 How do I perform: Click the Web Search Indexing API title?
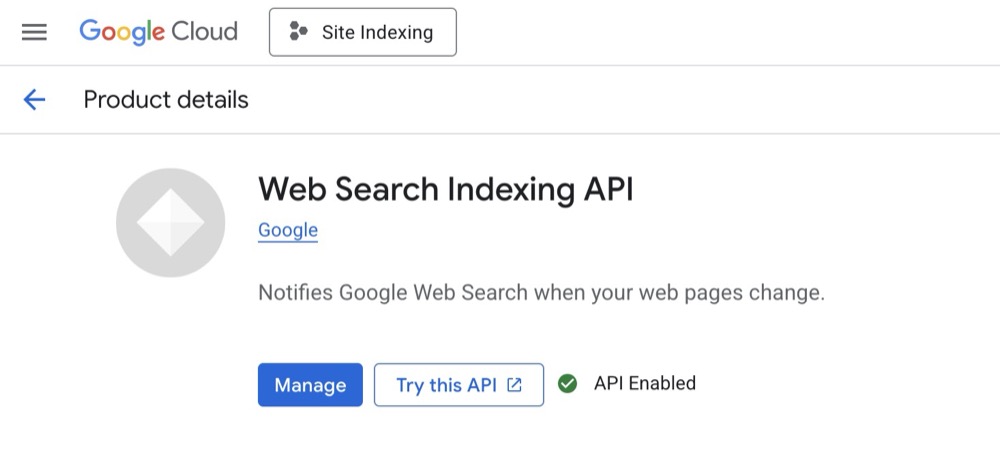pos(446,189)
